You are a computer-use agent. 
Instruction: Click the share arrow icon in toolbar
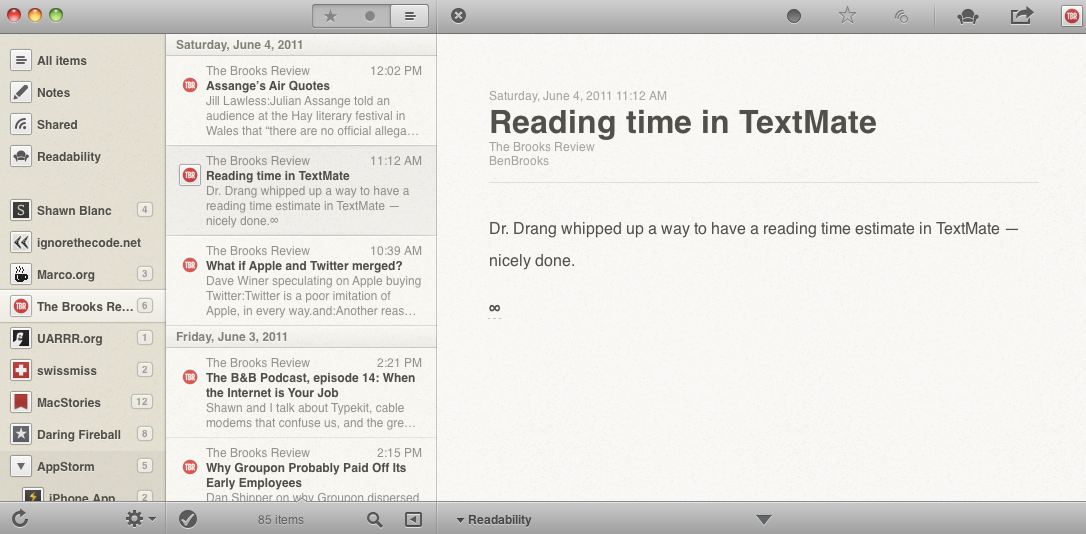pos(1021,15)
